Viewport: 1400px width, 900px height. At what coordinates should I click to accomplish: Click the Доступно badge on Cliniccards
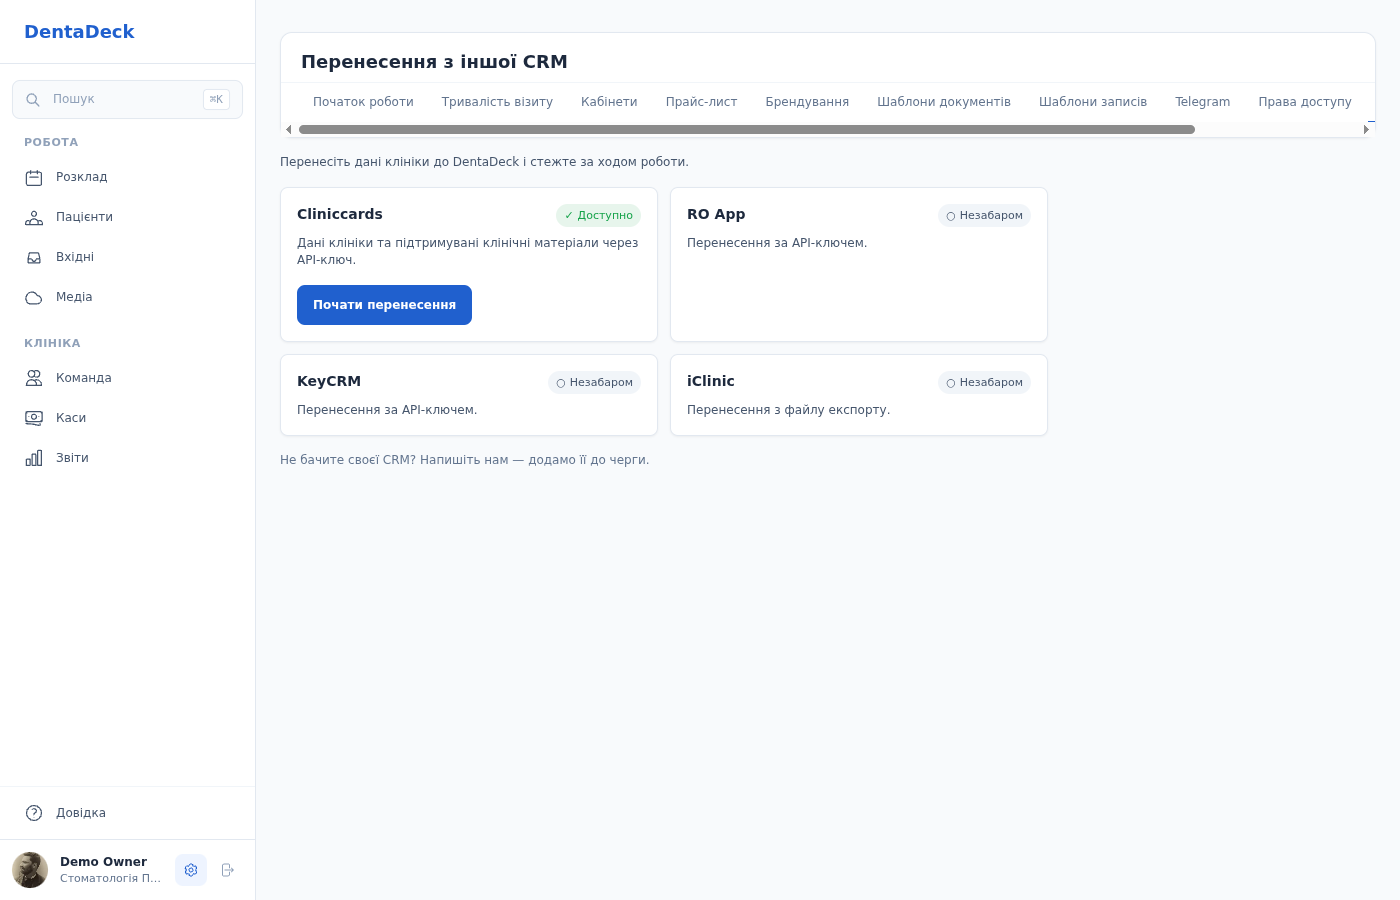click(x=598, y=215)
